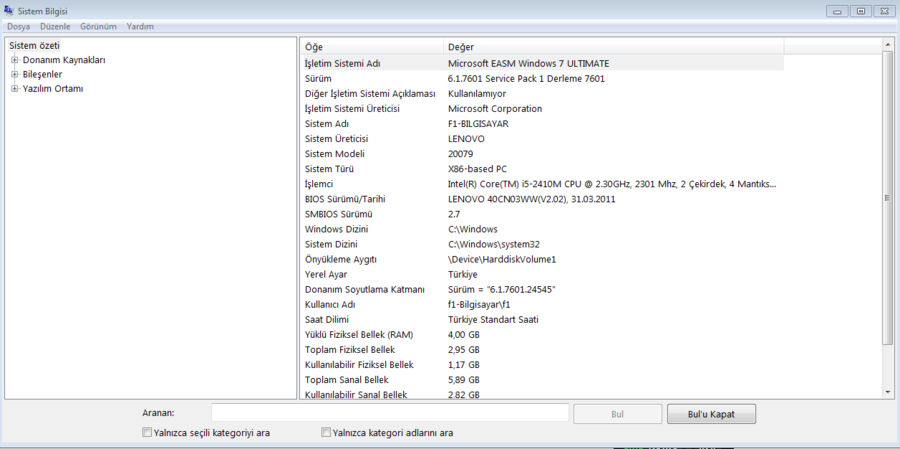Click the scrollbar down arrow
The width and height of the screenshot is (900, 449).
[x=888, y=392]
